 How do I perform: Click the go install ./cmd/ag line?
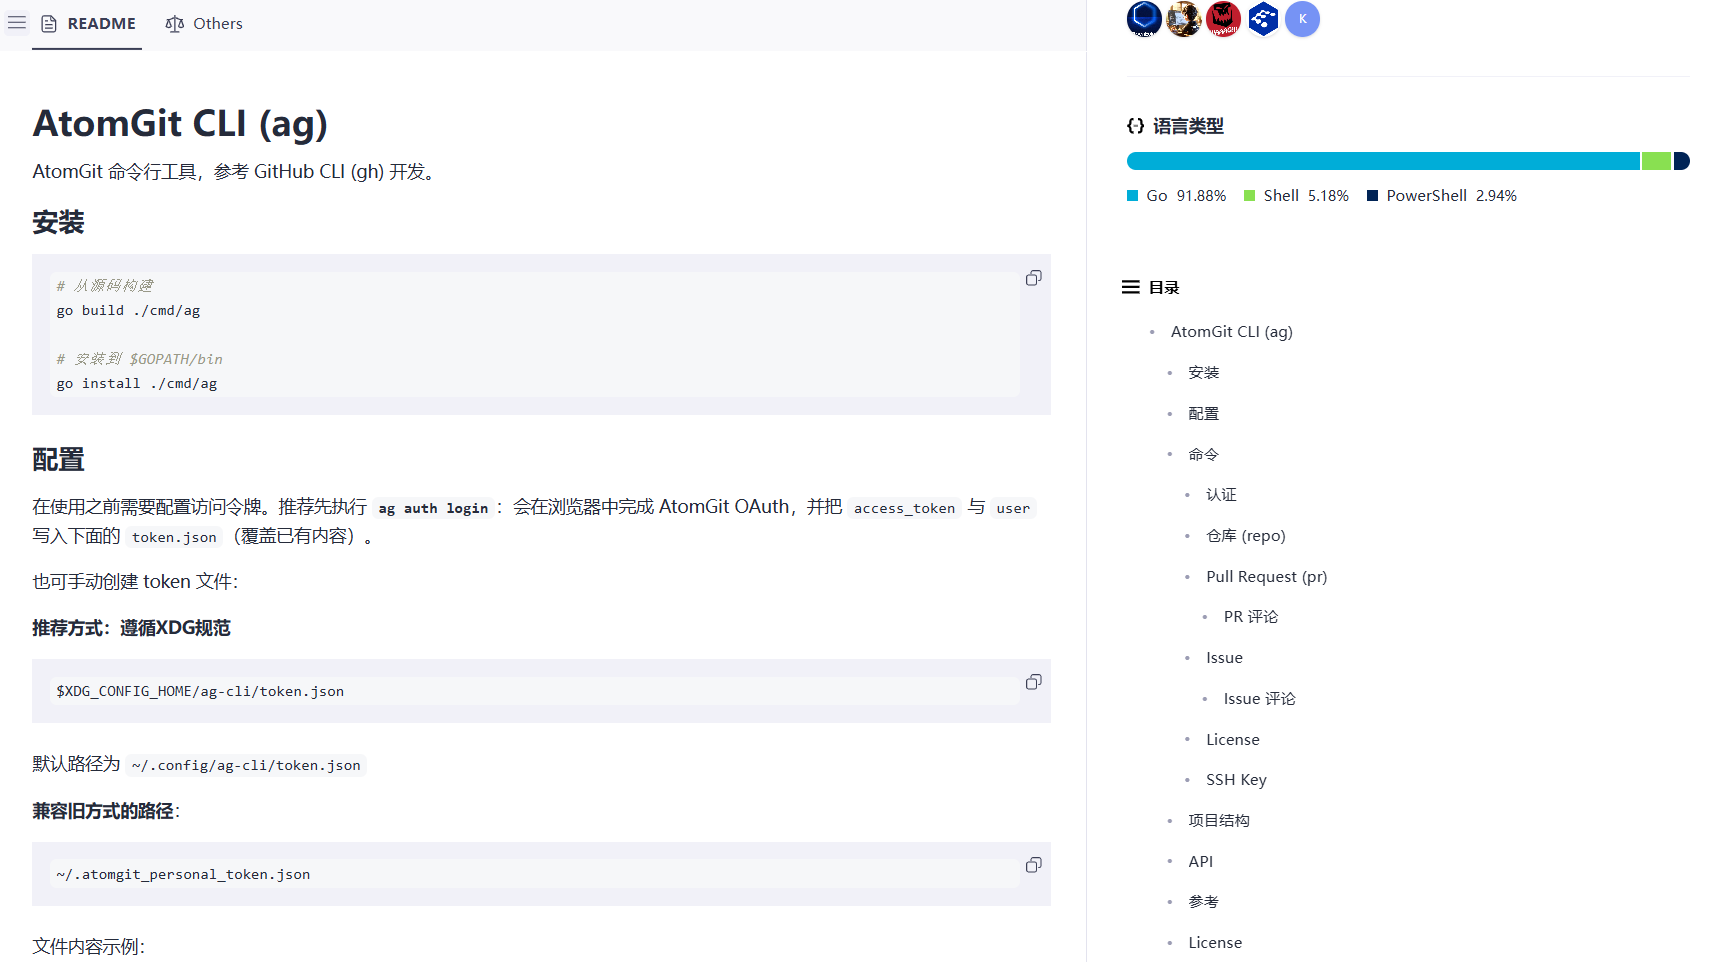coord(137,384)
